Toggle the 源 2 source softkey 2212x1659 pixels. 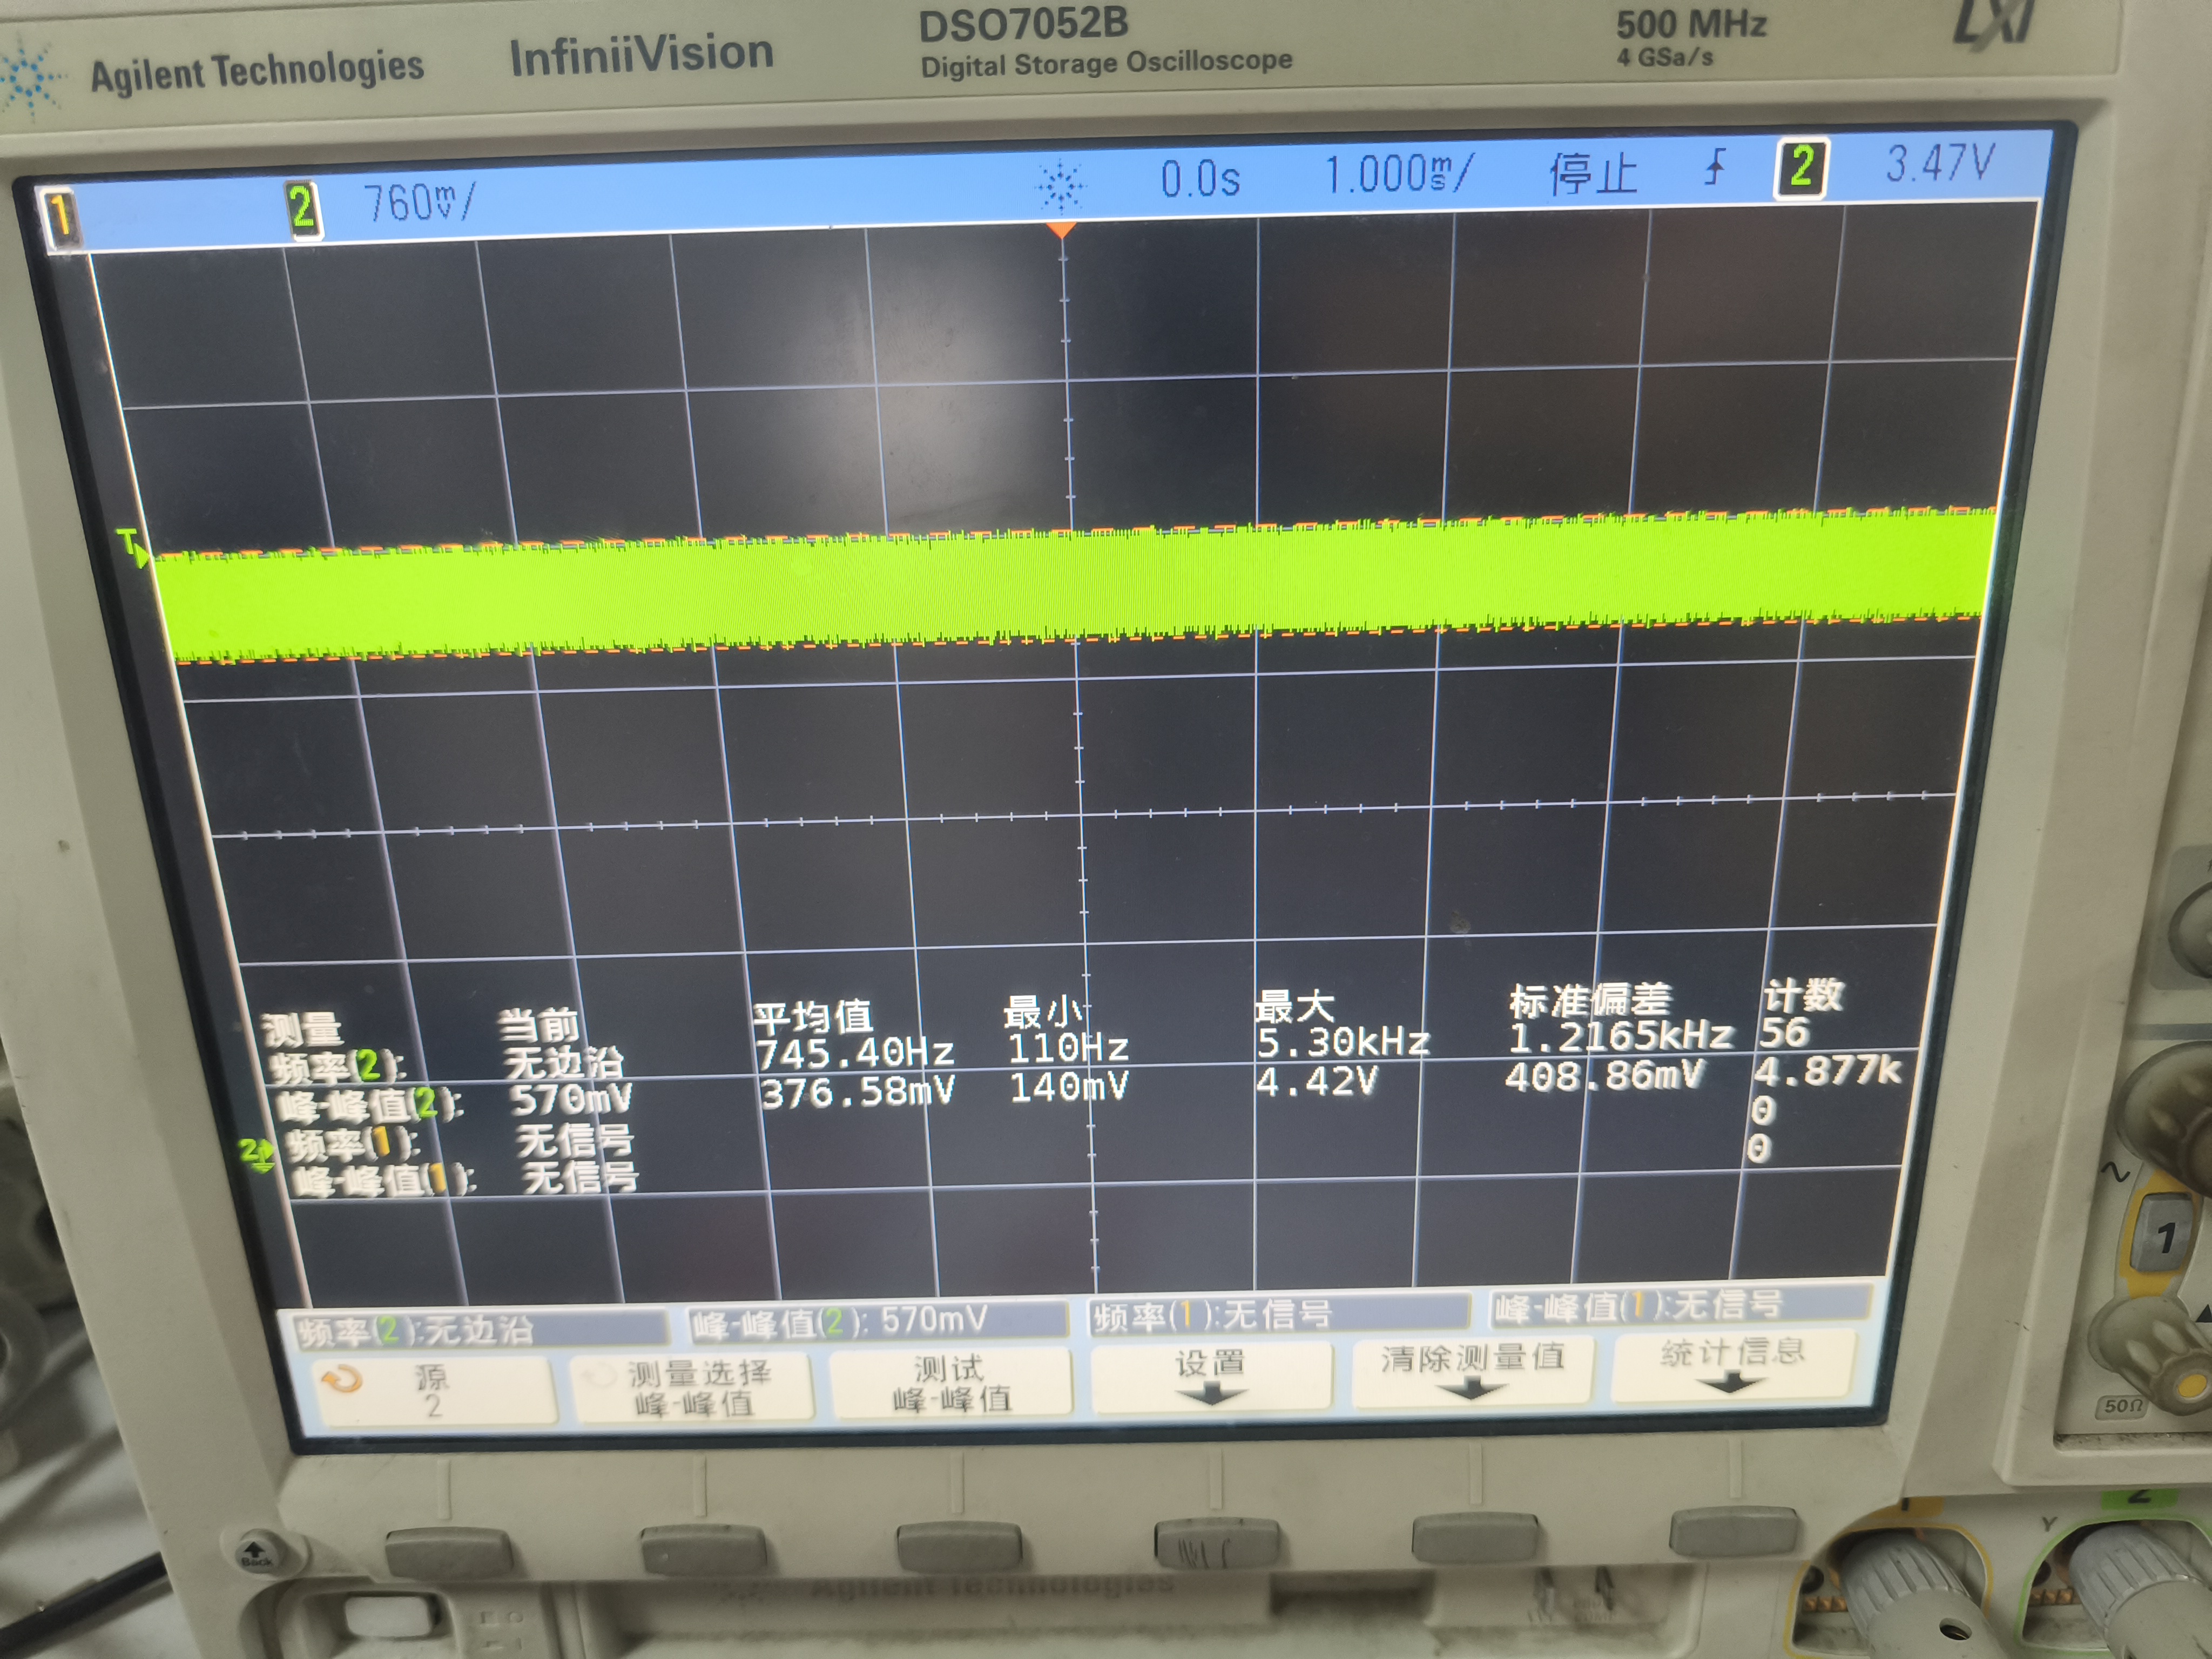(x=434, y=1391)
